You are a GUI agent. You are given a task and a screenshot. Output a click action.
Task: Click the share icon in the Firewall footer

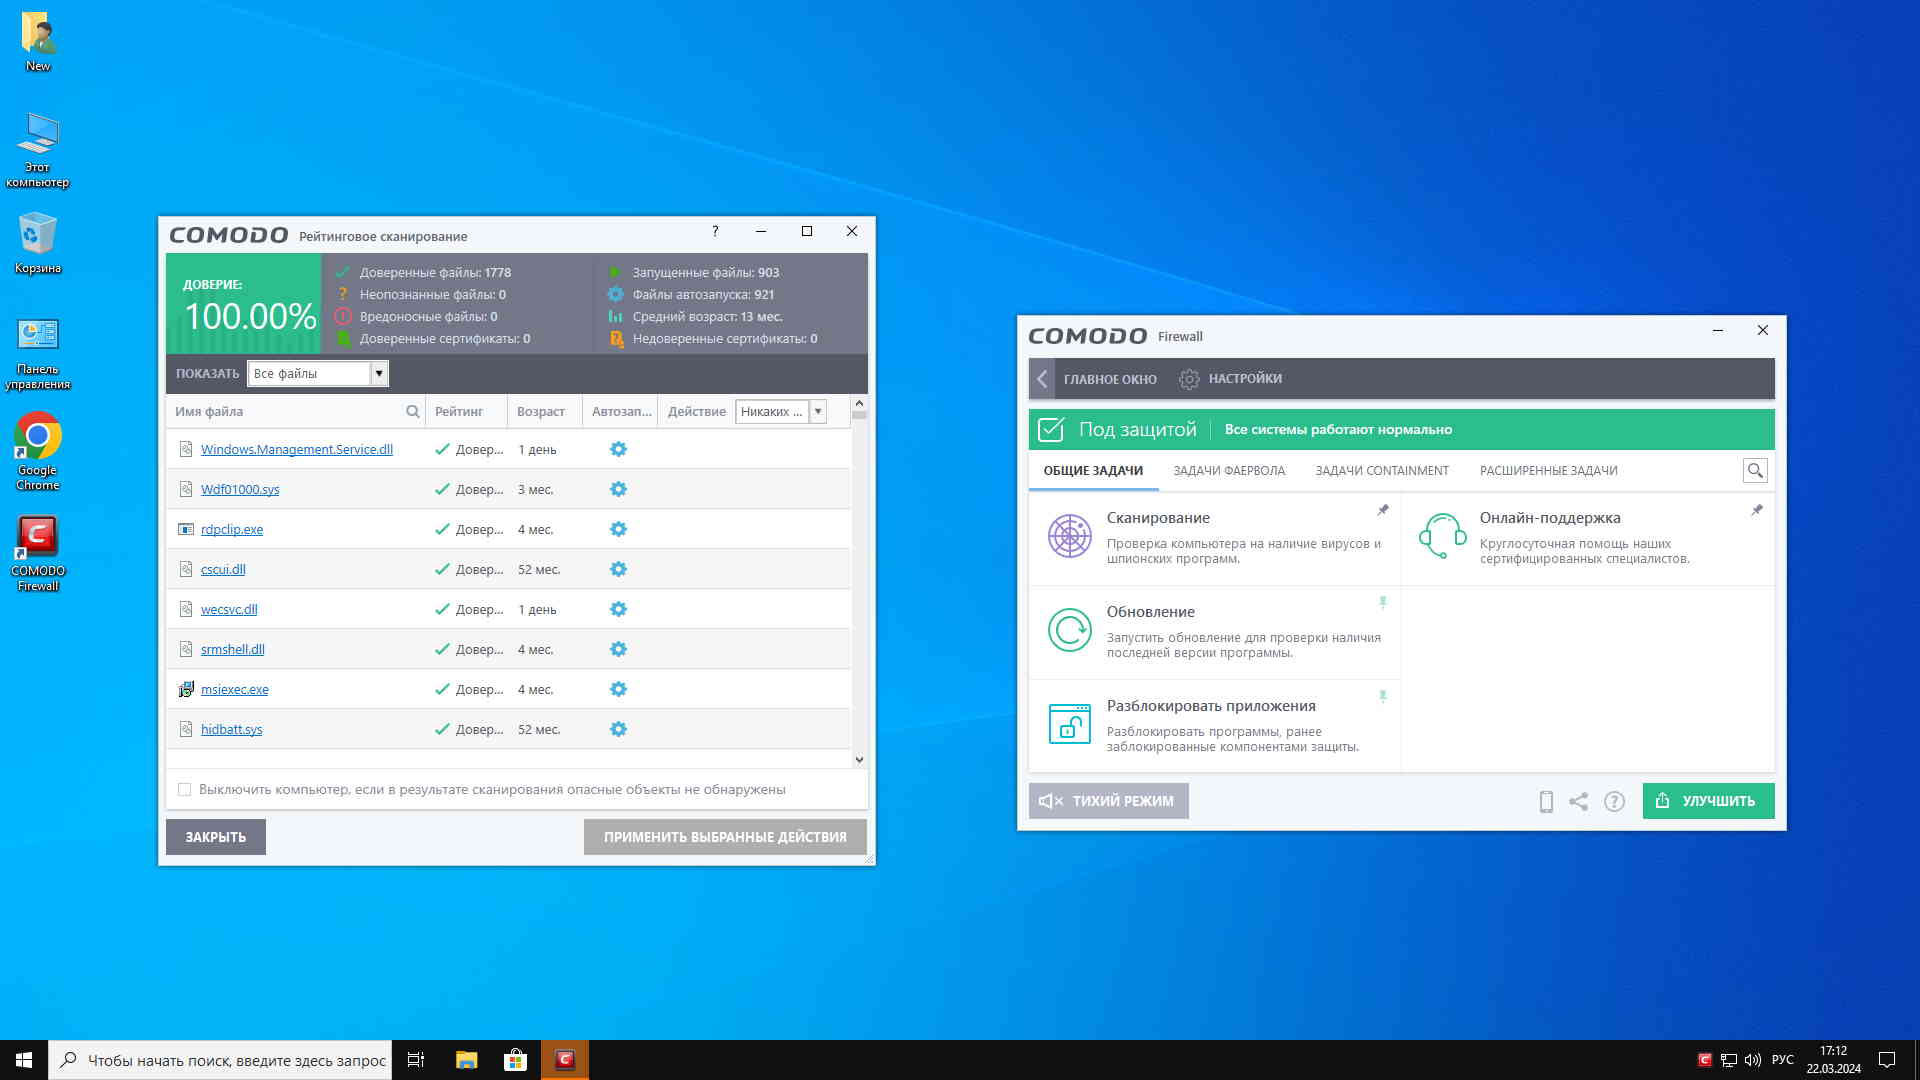pos(1579,801)
